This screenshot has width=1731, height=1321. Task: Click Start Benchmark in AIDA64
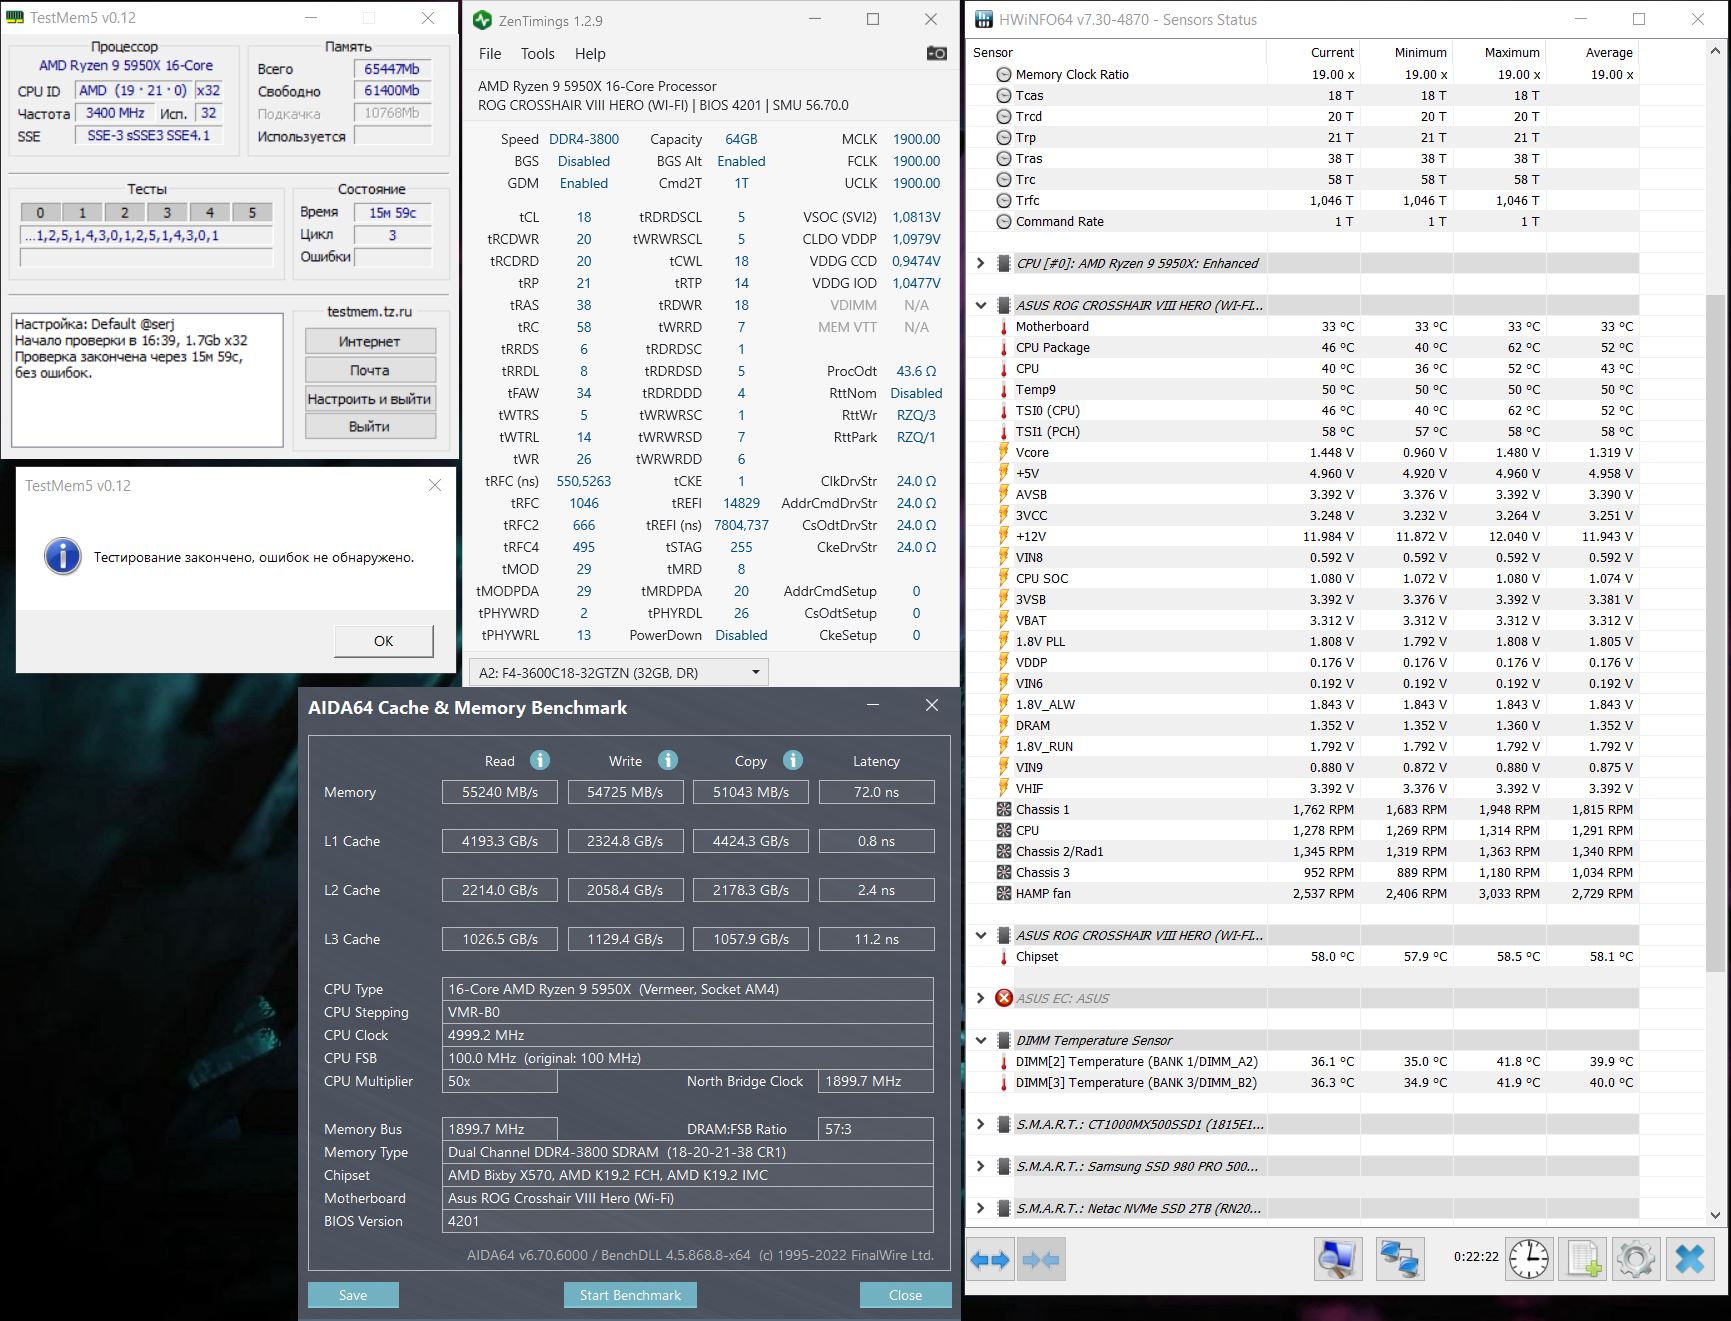[x=630, y=1295]
